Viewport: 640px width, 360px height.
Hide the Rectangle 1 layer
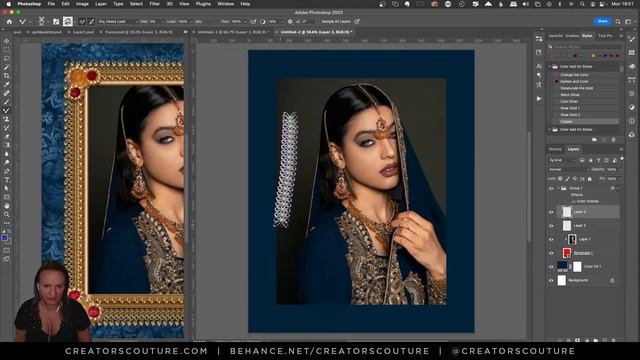click(x=551, y=253)
